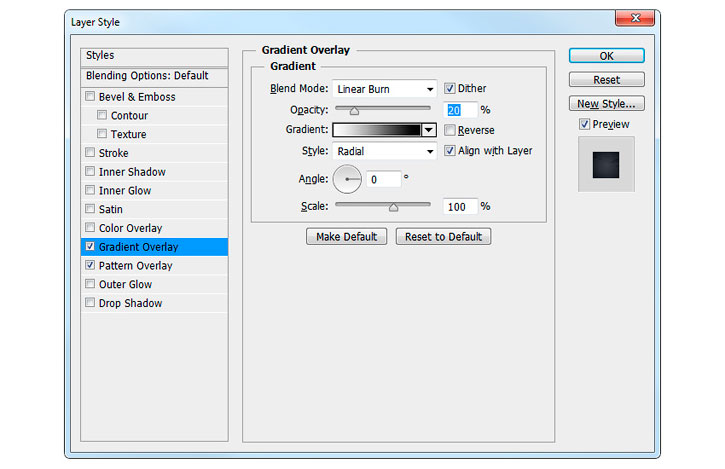Select the Styles list entry
Screen dimensions: 725x469
tap(154, 56)
